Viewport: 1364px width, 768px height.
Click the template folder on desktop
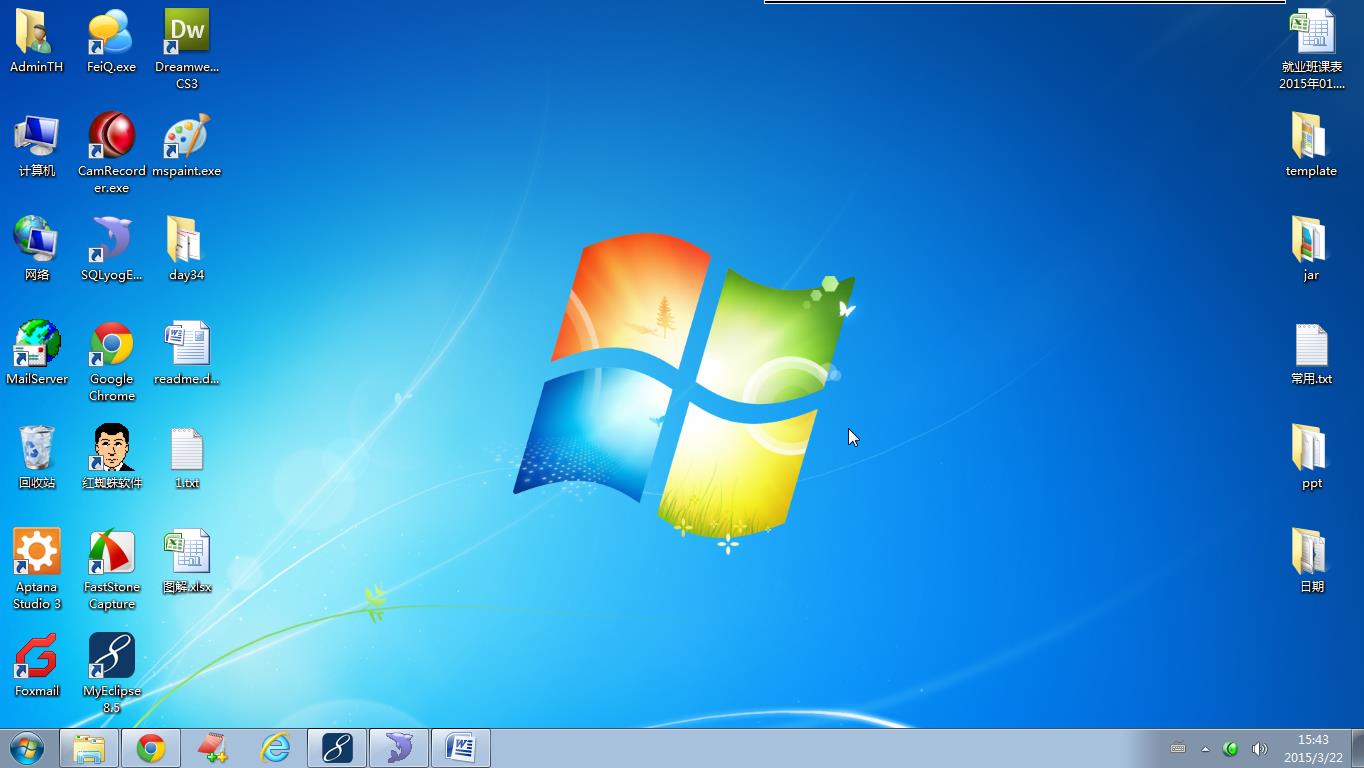point(1311,138)
